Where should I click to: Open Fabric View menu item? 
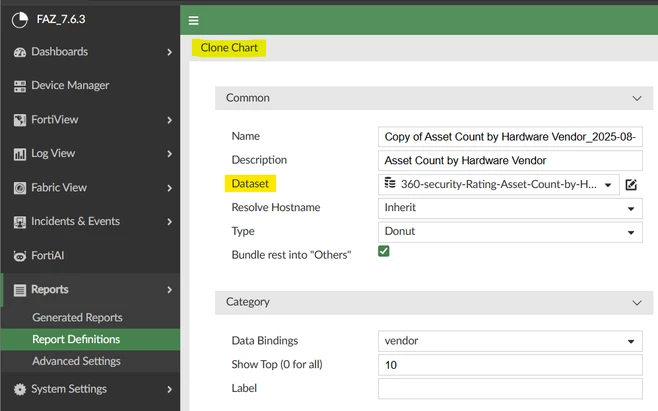90,188
